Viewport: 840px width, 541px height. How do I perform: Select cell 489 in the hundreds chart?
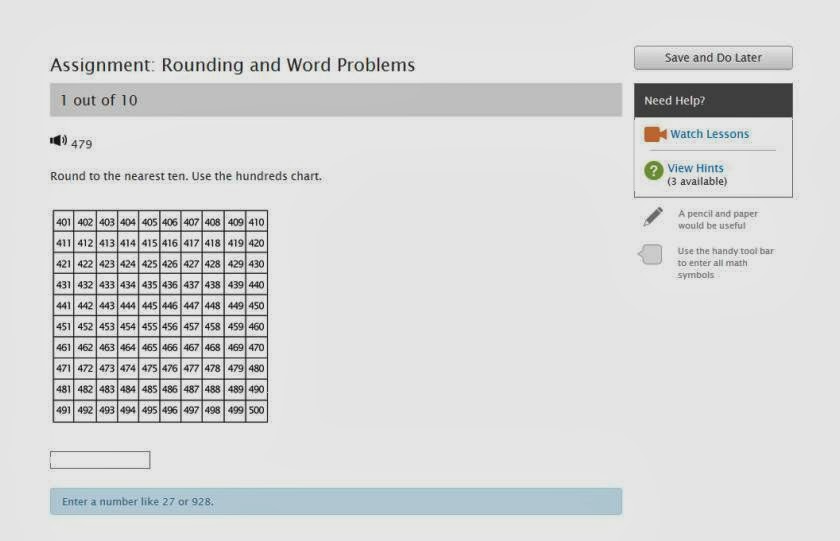point(235,389)
